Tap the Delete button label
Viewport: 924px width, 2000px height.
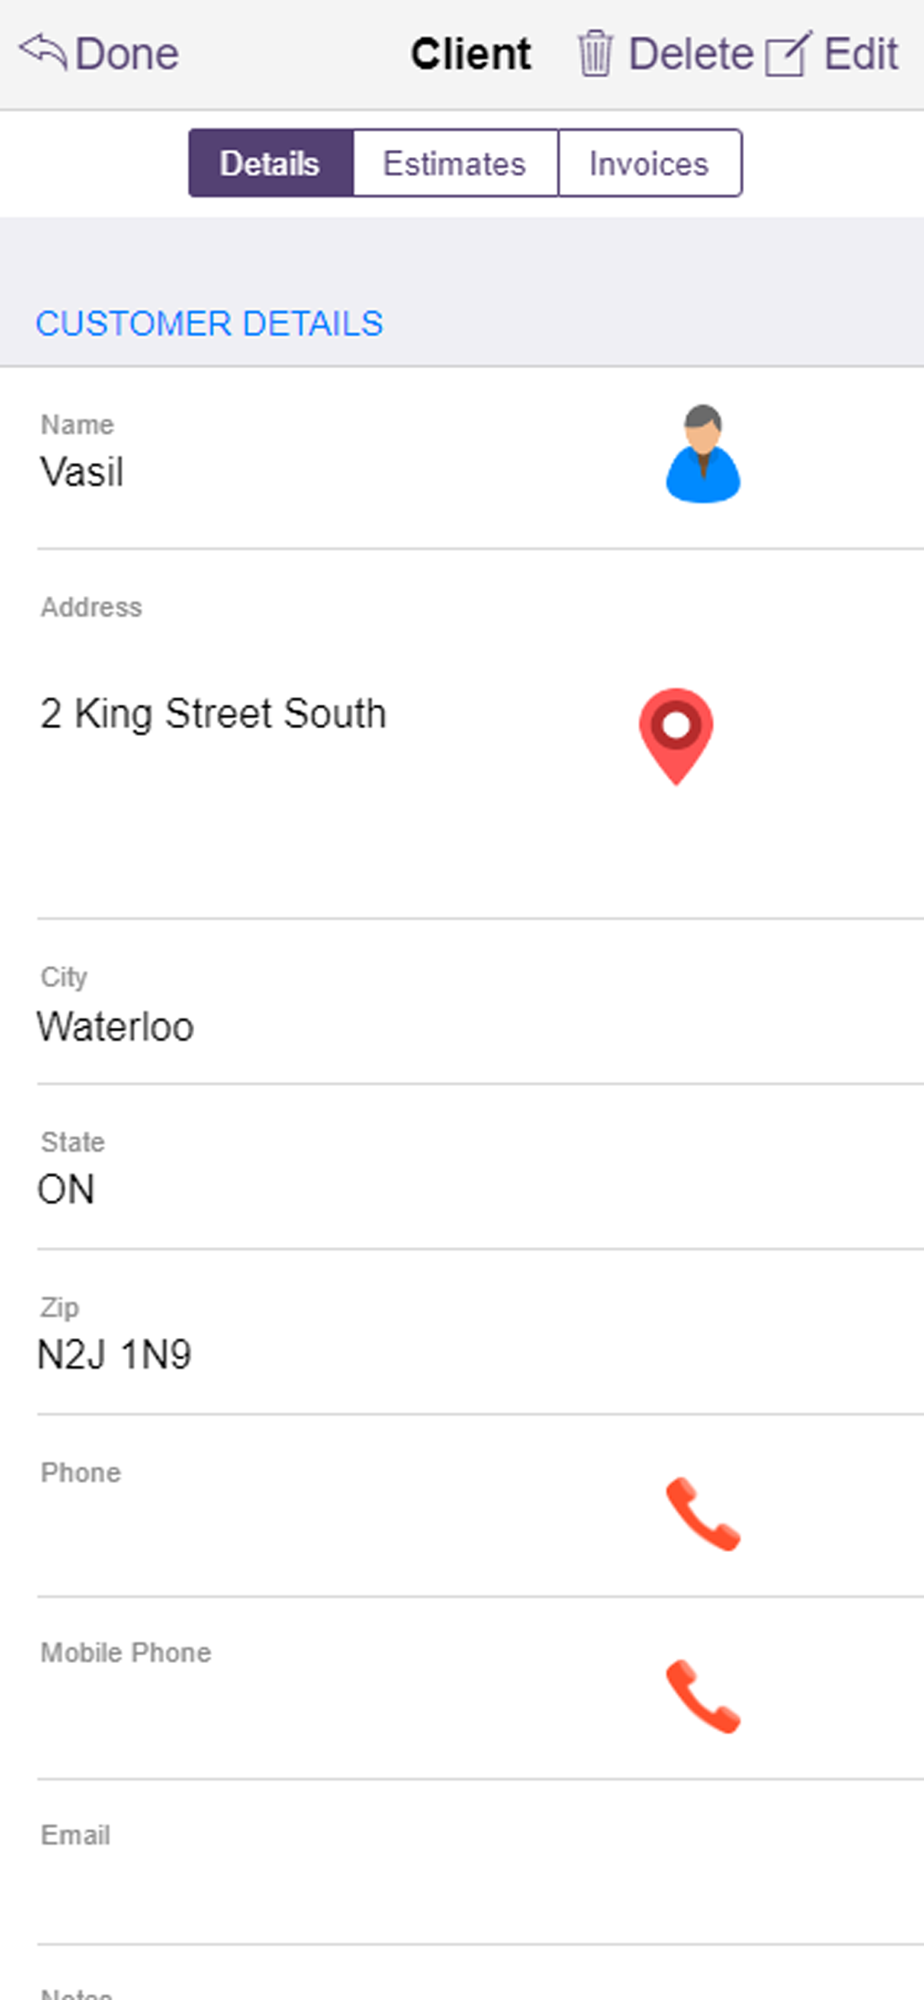(x=691, y=54)
